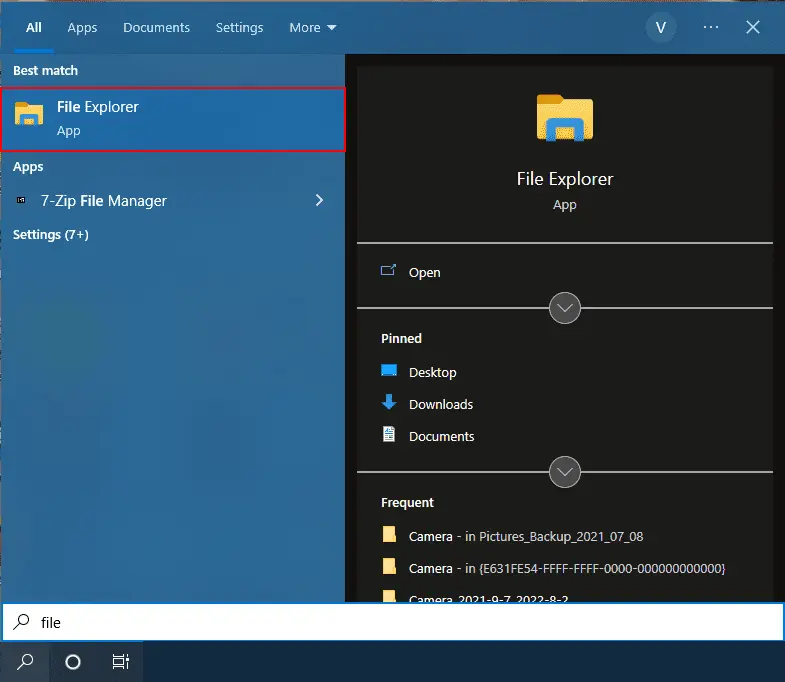Click the large File Explorer preview icon
This screenshot has width=785, height=682.
(x=565, y=118)
